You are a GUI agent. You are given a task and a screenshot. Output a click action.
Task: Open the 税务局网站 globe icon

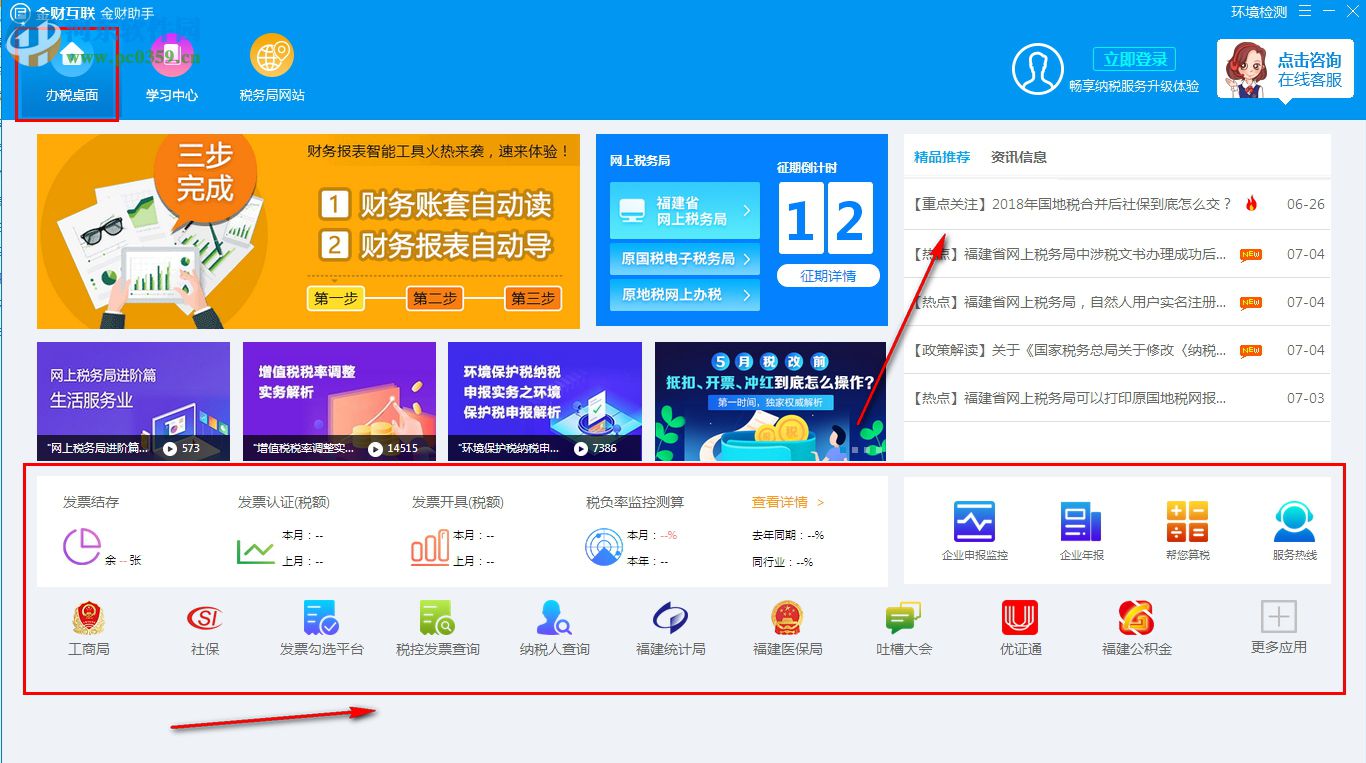click(x=272, y=56)
